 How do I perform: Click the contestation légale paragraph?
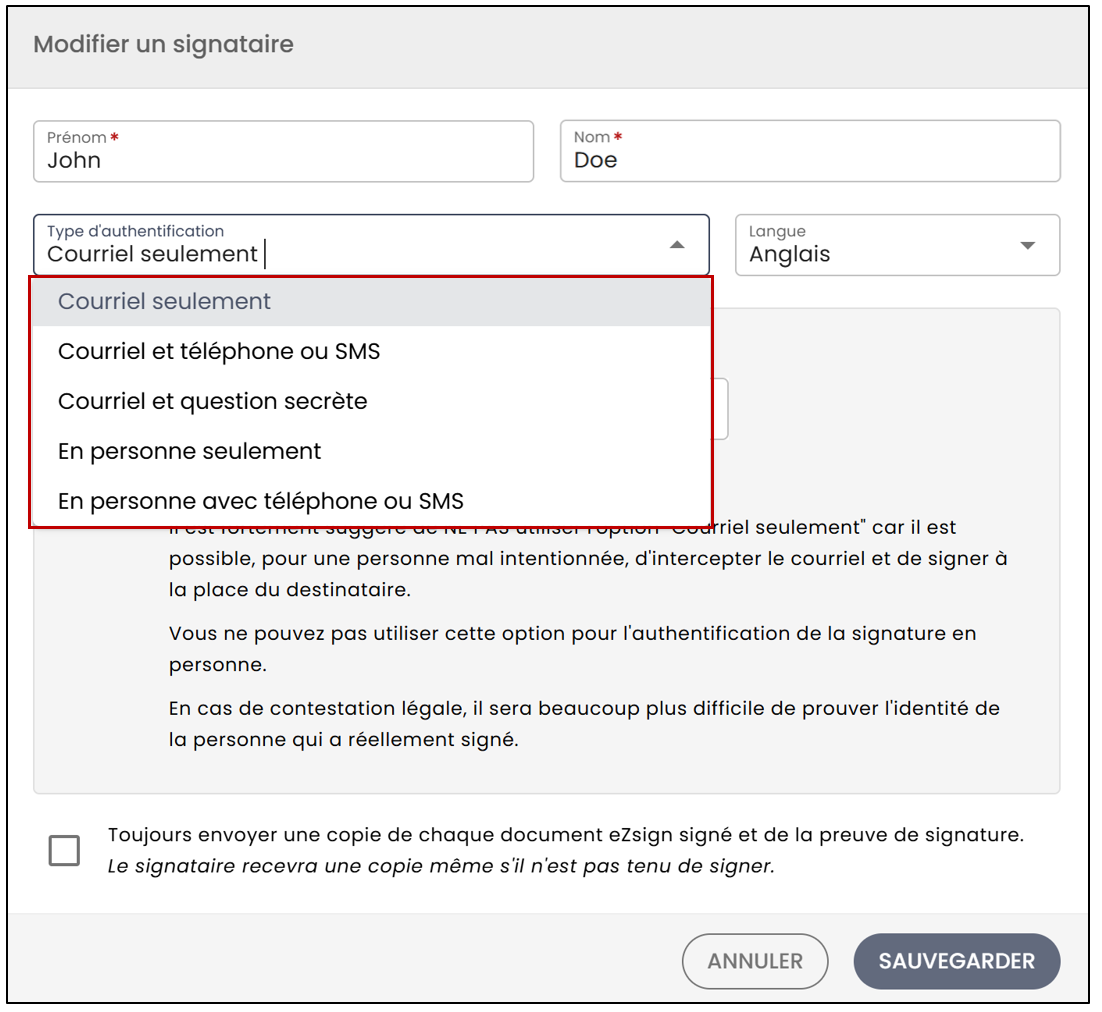[584, 724]
